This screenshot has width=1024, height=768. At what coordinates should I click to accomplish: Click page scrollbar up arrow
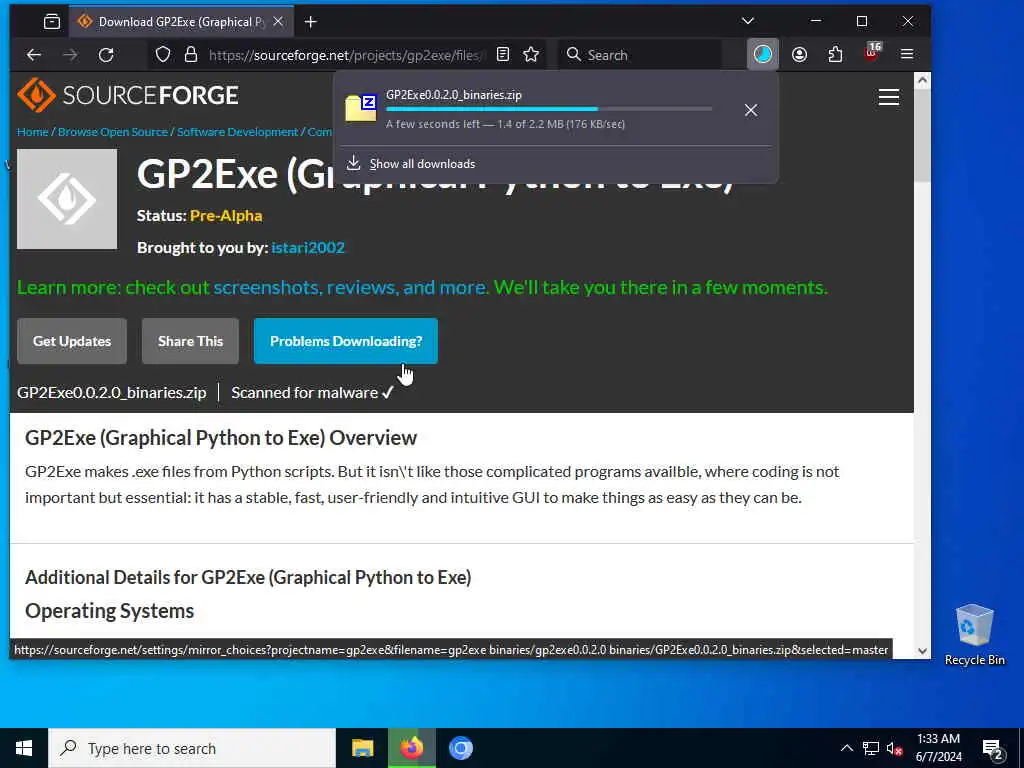tap(922, 80)
